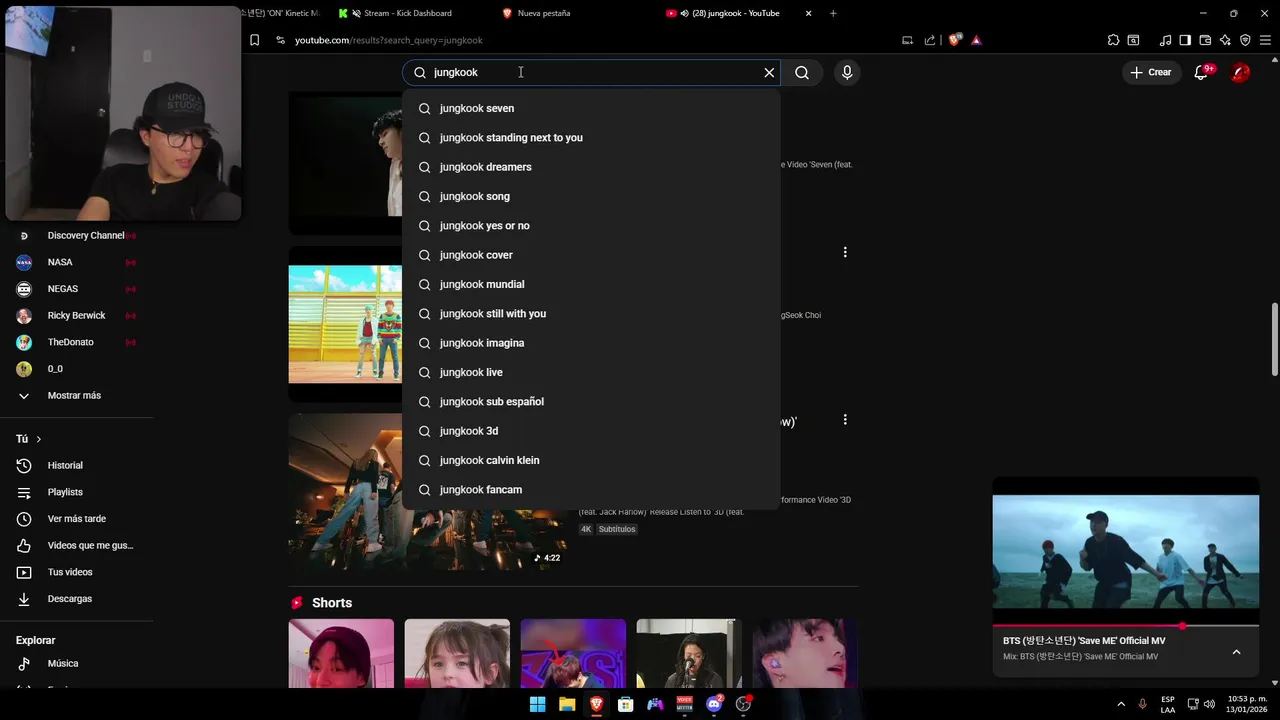Open the Crear menu
1280x720 pixels.
1150,72
